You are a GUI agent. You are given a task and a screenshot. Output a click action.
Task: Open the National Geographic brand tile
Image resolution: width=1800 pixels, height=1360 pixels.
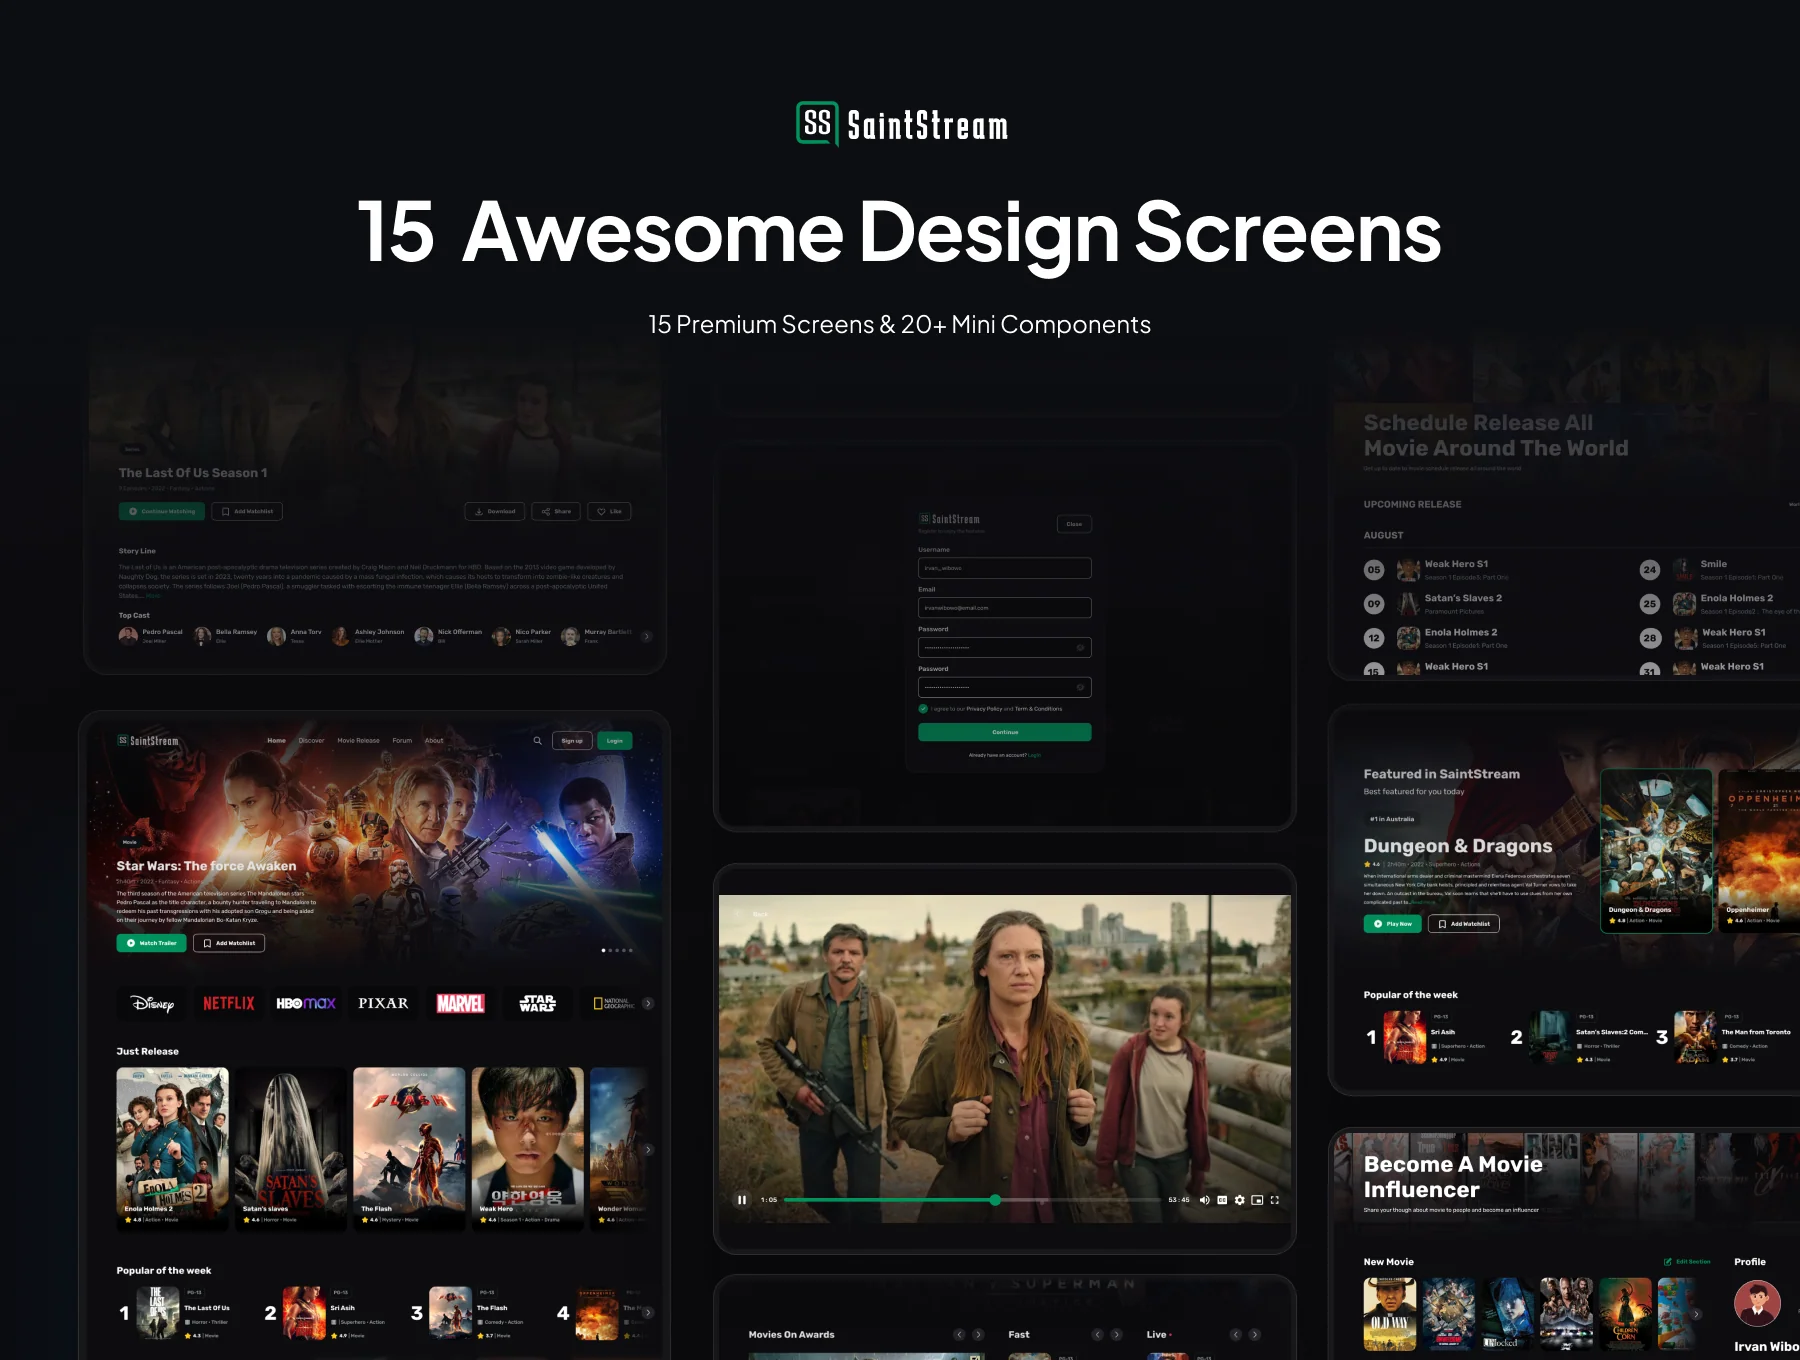(612, 1003)
